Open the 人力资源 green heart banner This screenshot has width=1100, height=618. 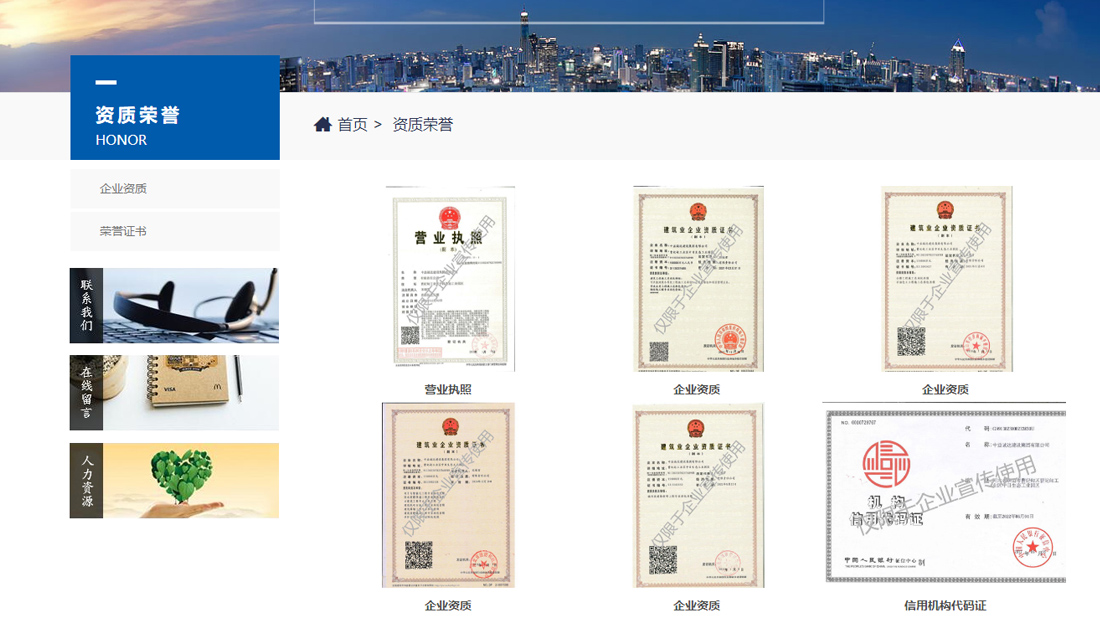click(174, 480)
